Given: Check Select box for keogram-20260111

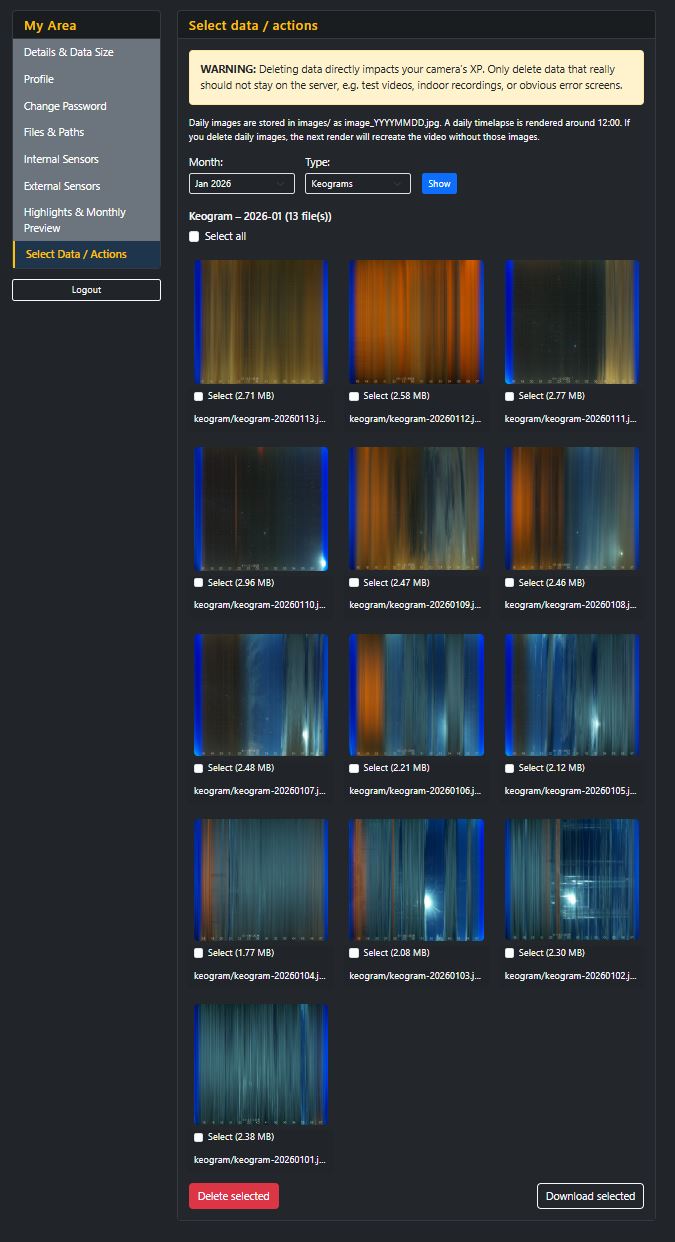Looking at the screenshot, I should click(510, 397).
